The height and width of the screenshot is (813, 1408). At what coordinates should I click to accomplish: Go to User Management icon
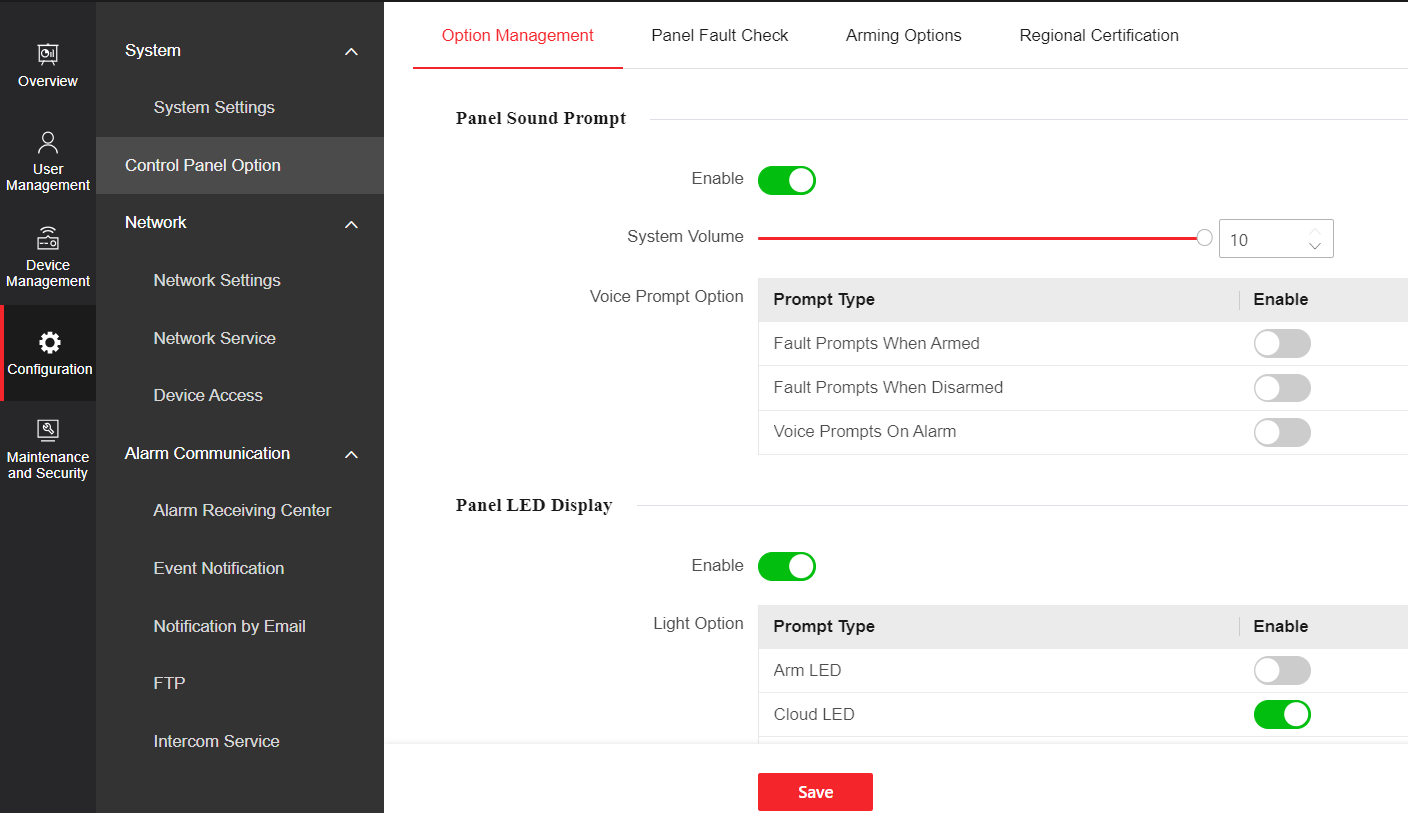click(x=47, y=142)
